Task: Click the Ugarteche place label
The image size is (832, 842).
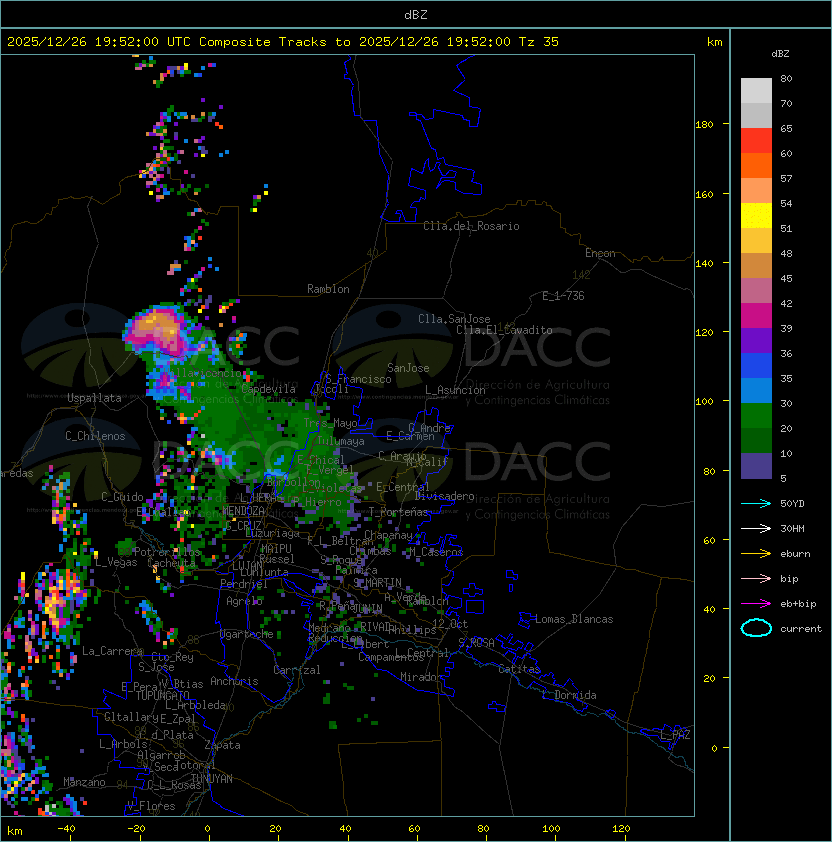Action: (247, 634)
